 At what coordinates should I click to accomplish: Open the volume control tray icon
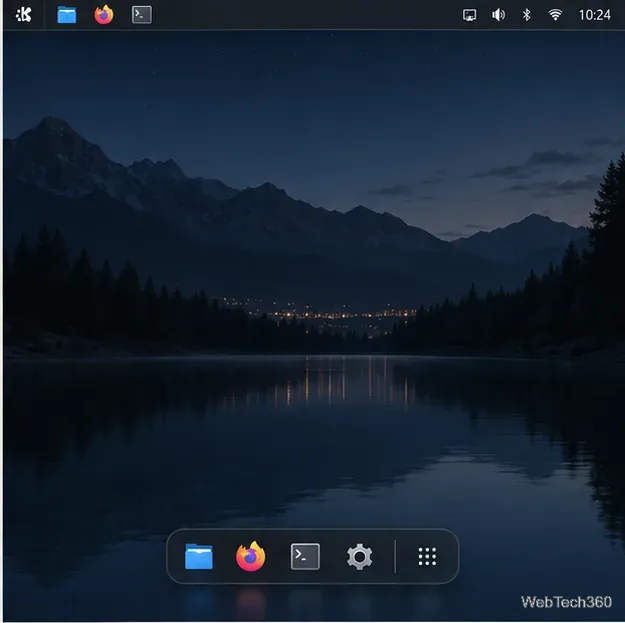point(498,15)
